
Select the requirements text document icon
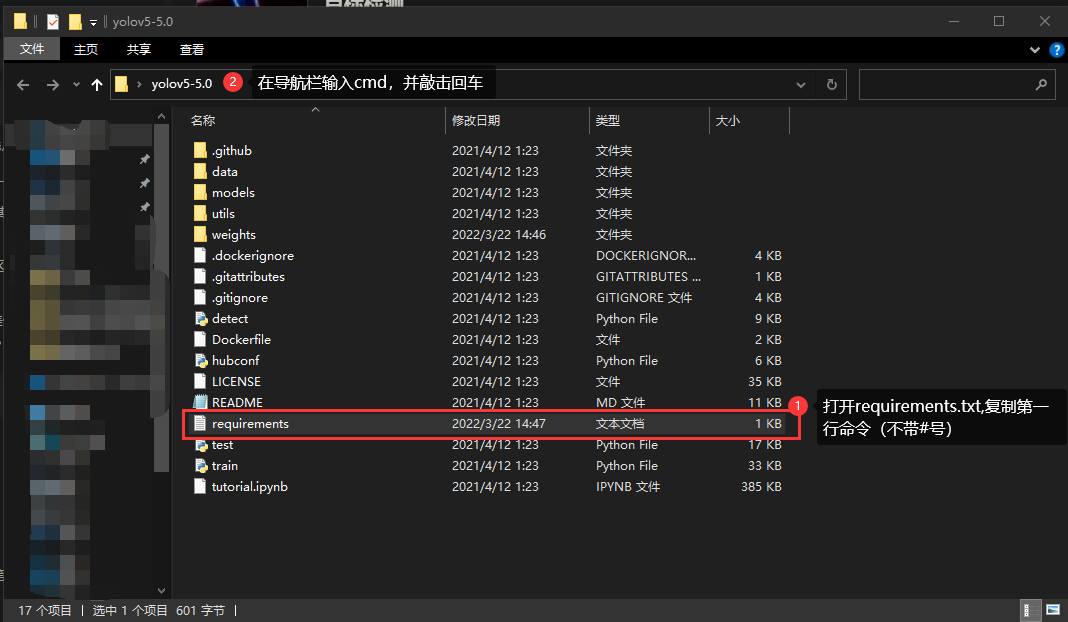[x=200, y=424]
